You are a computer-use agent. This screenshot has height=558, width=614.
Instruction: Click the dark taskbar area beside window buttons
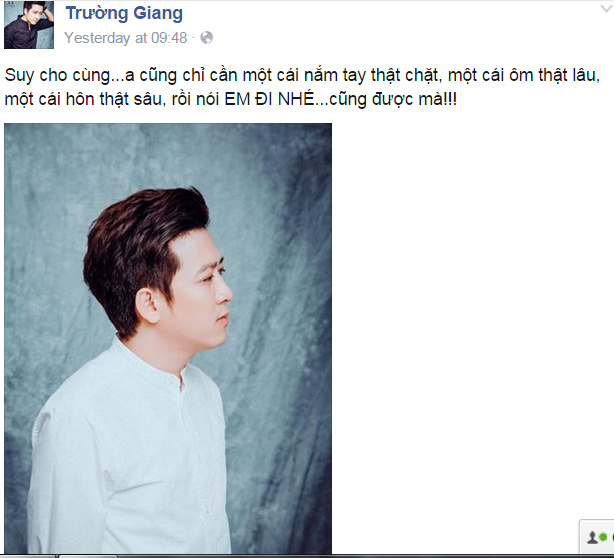365,556
